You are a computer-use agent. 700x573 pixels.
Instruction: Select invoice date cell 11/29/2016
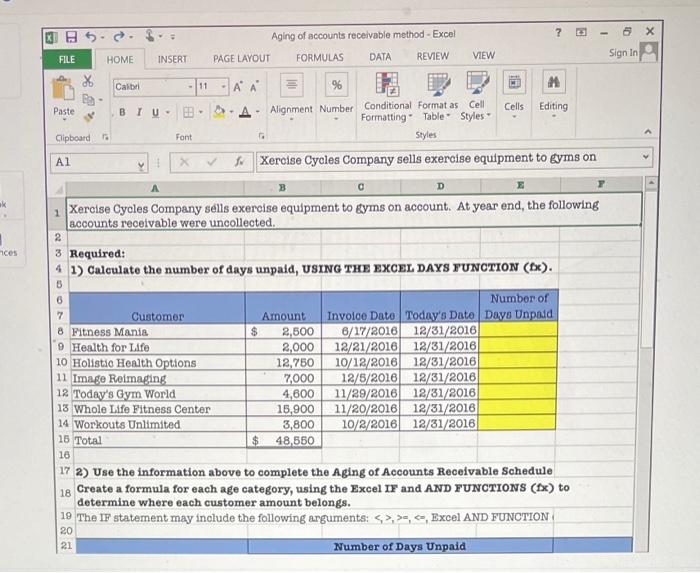click(361, 393)
